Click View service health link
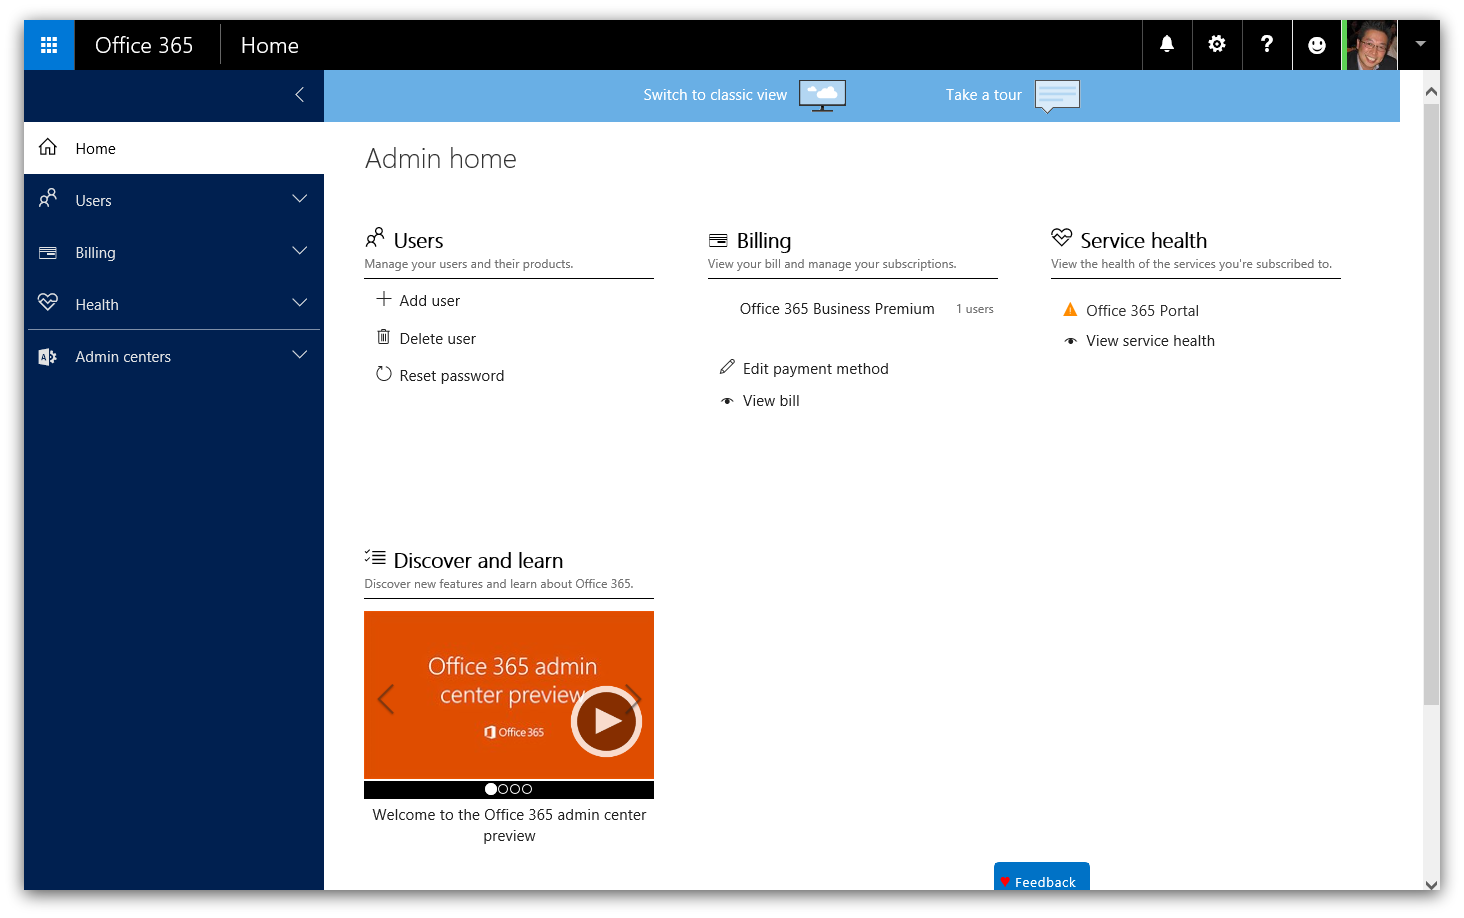This screenshot has height=918, width=1464. [x=1151, y=341]
